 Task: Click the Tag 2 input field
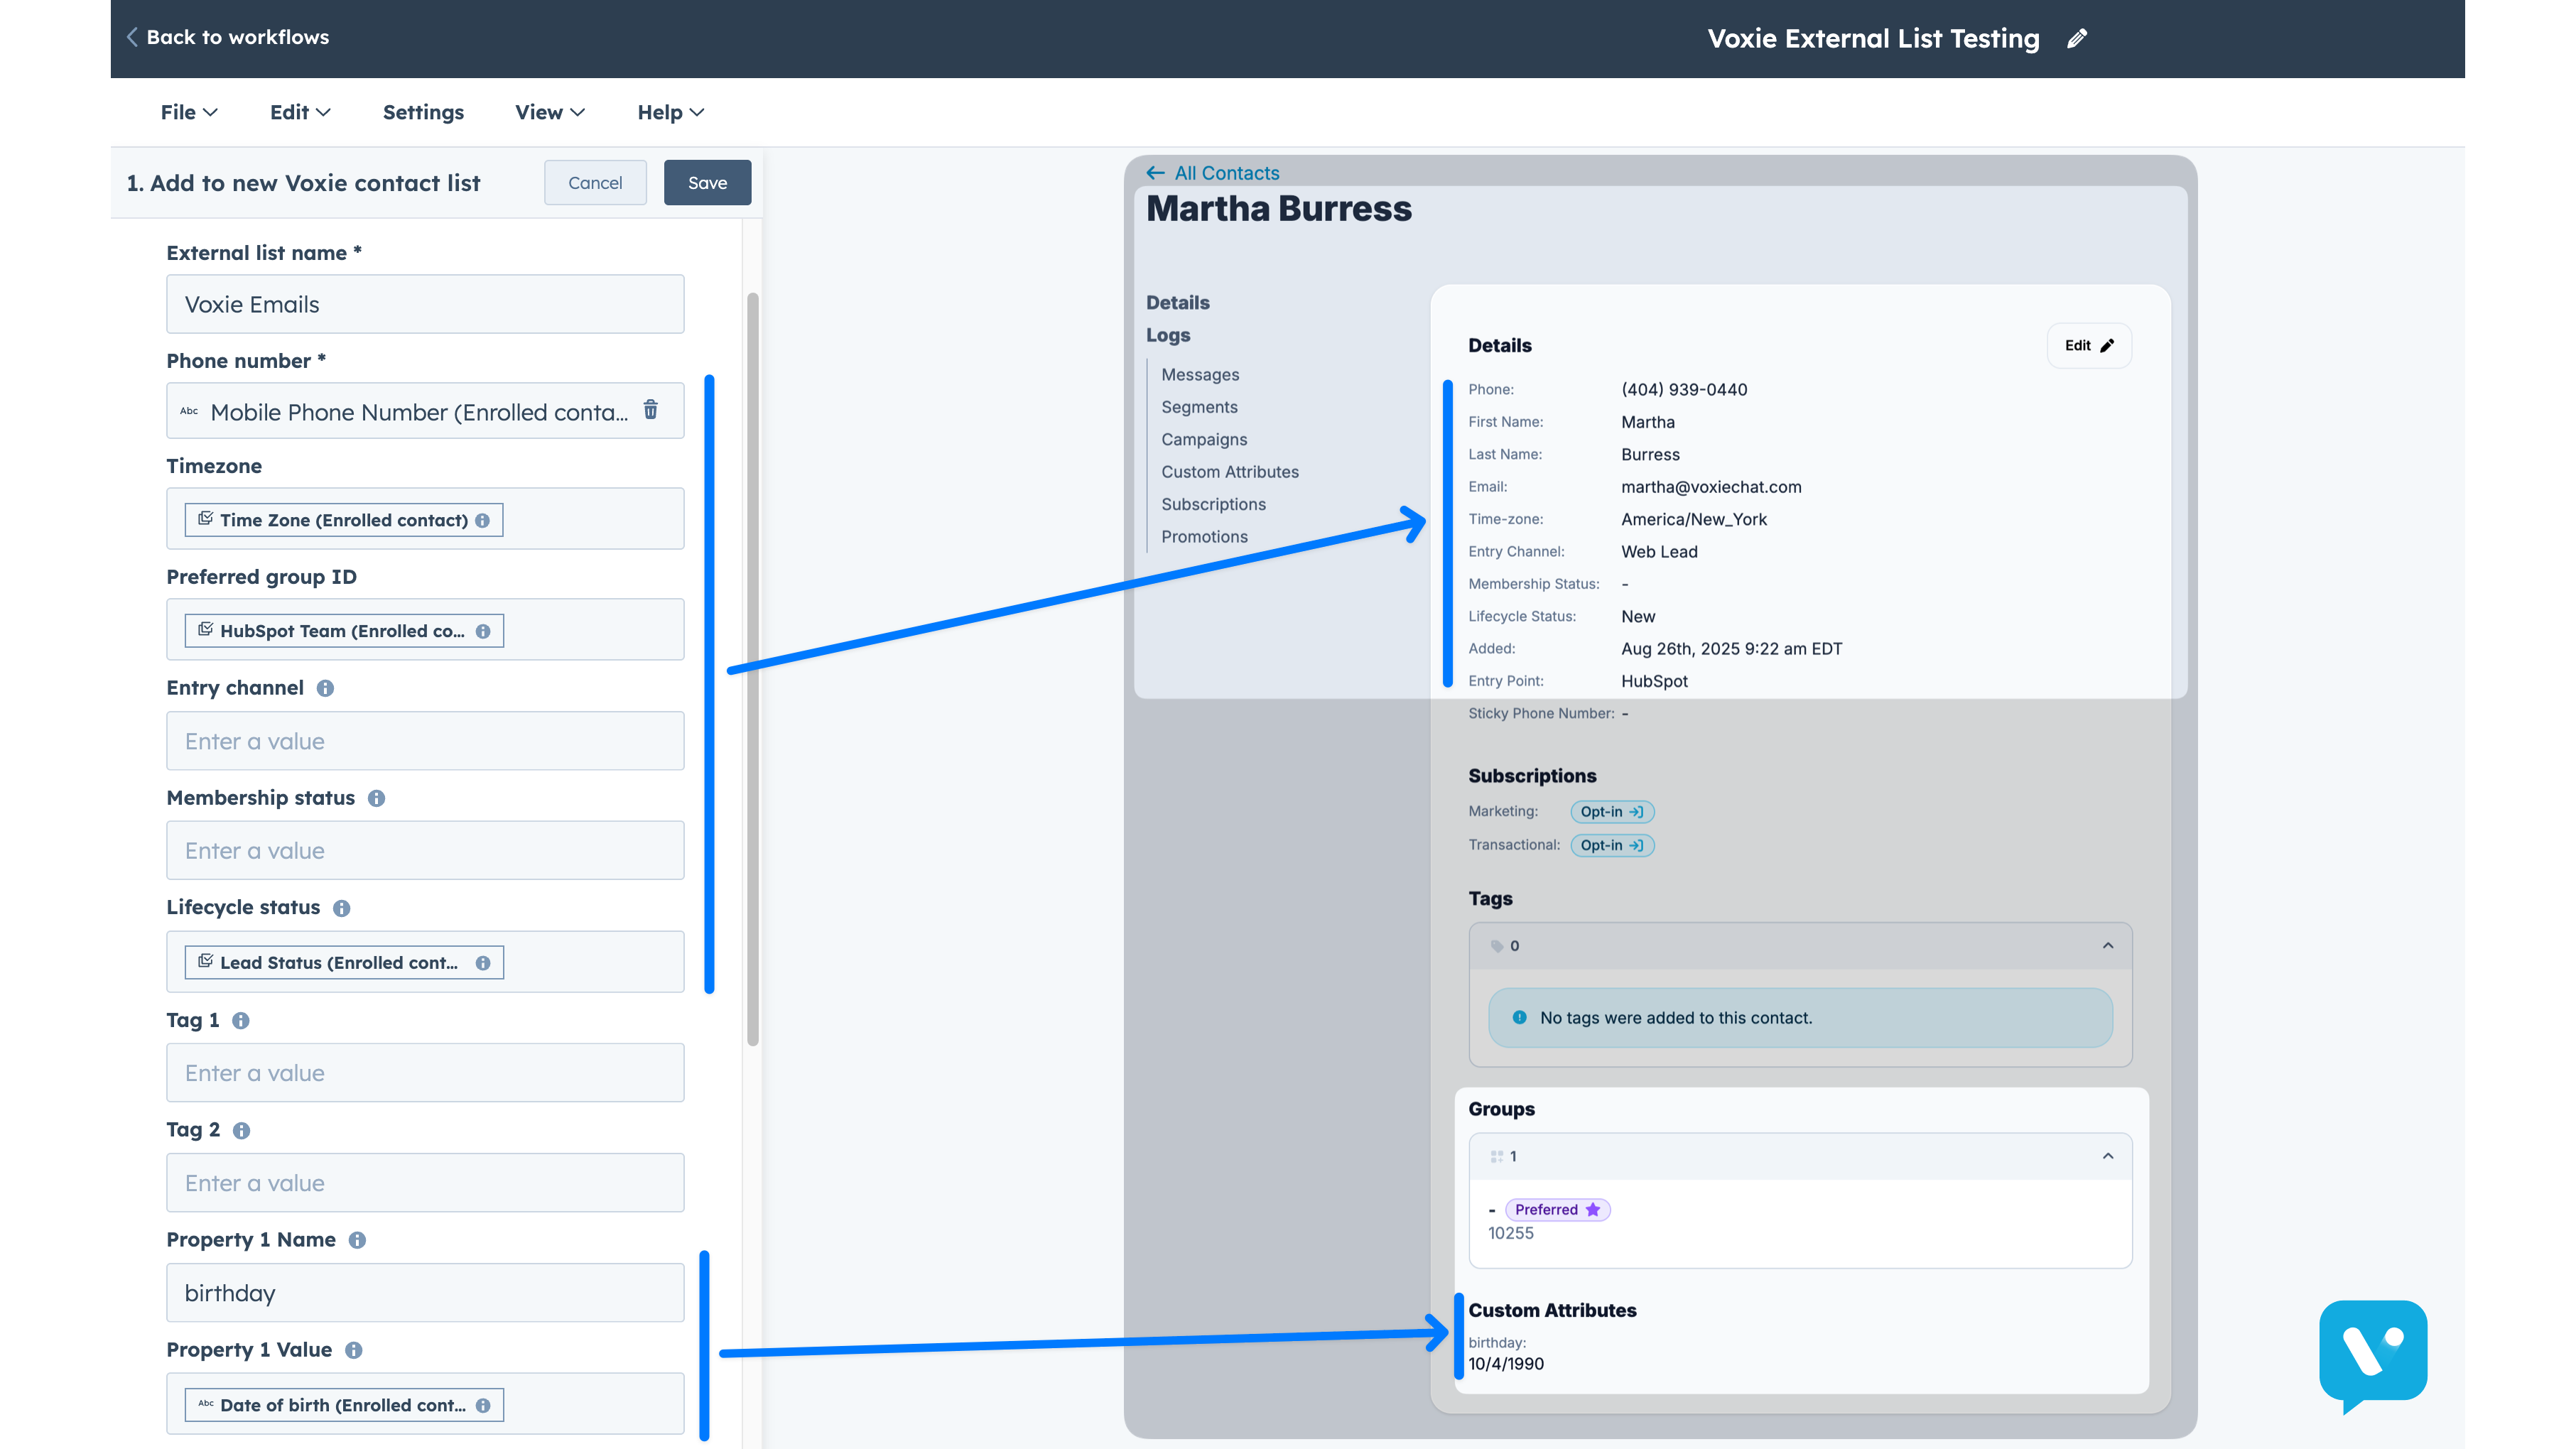pos(425,1183)
